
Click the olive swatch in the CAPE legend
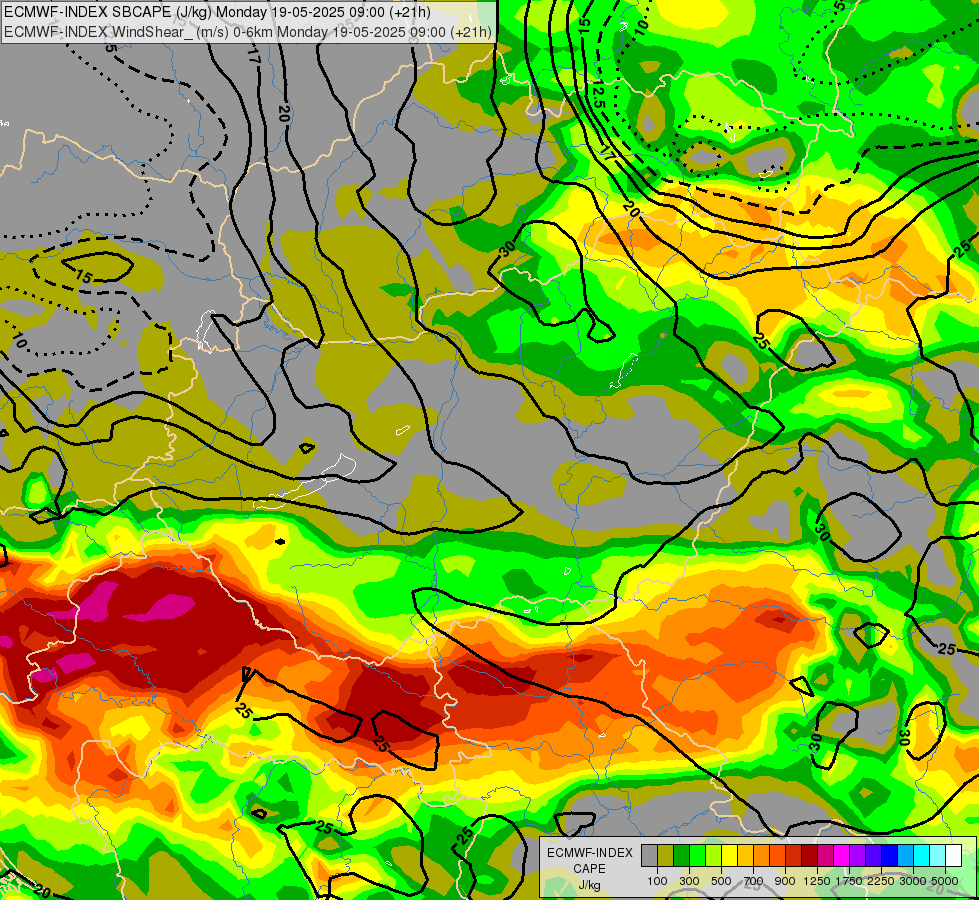click(666, 855)
